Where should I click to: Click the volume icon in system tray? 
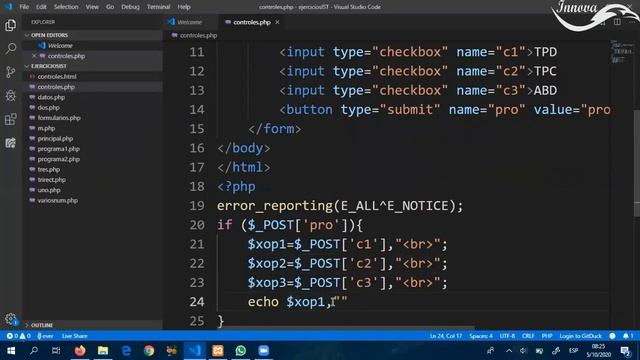click(524, 351)
